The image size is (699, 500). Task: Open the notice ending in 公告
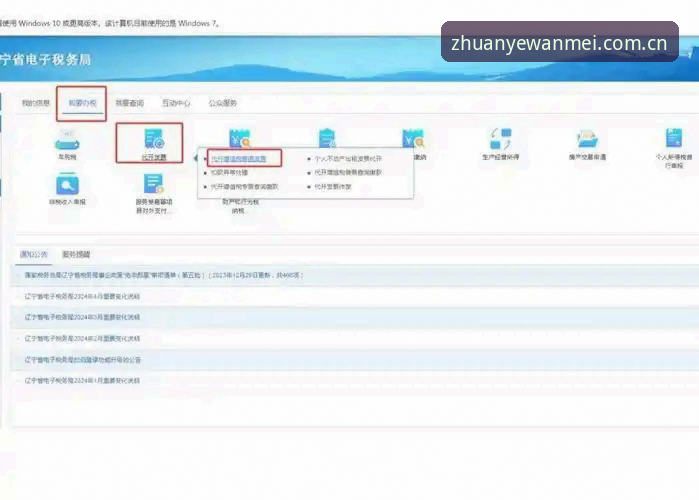[82, 360]
